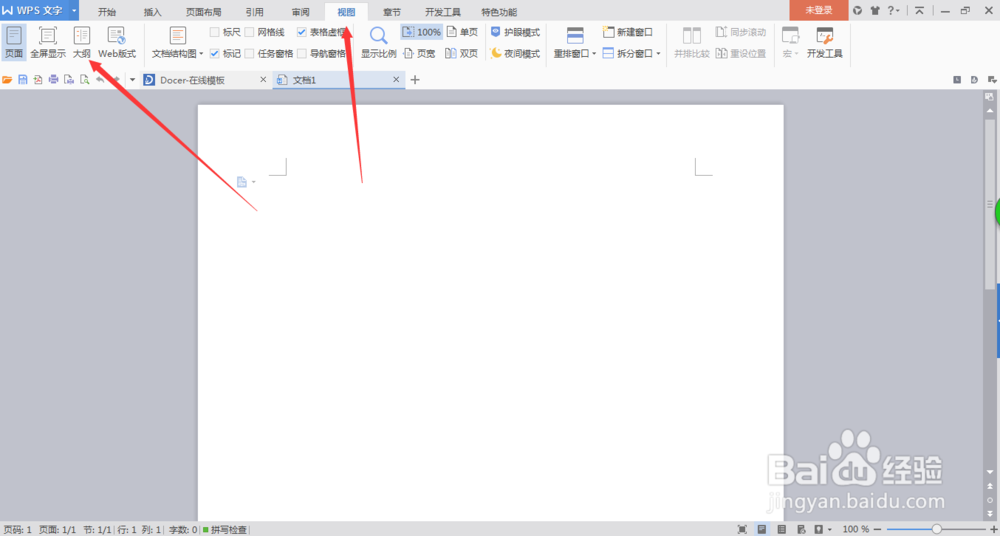Viewport: 1000px width, 536px height.
Task: Enable the 任务窗格 task pane checkbox
Action: [249, 54]
